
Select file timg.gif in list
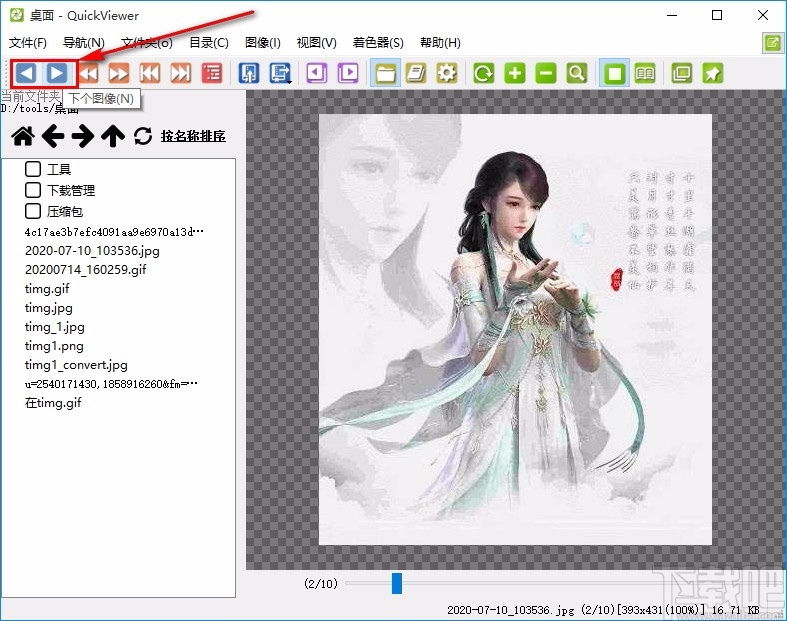coord(47,289)
